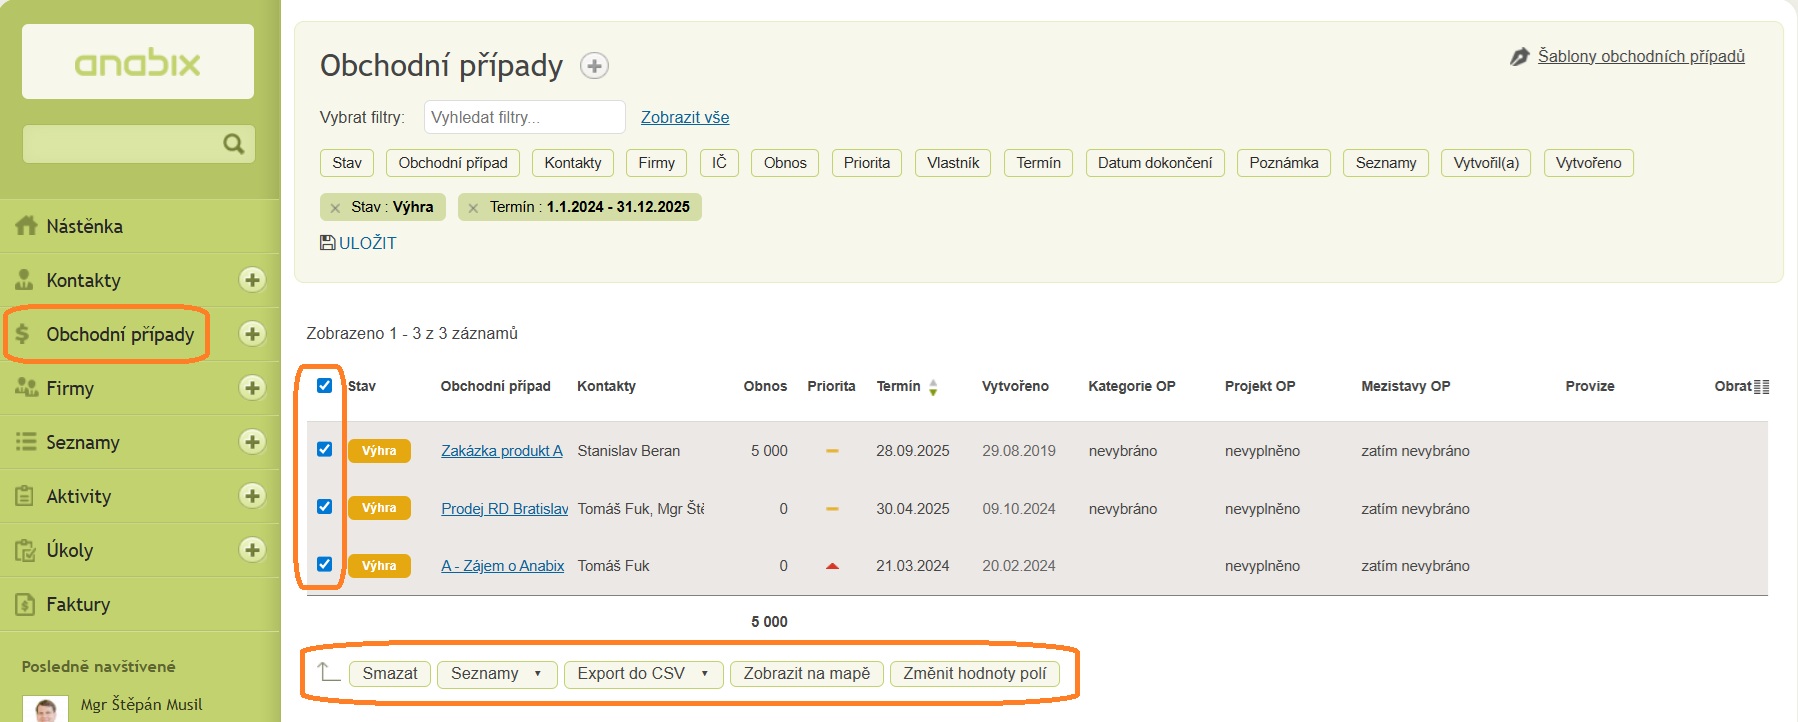Click the plus icon next to Obchodní případy heading
Viewport: 1798px width, 722px height.
595,66
